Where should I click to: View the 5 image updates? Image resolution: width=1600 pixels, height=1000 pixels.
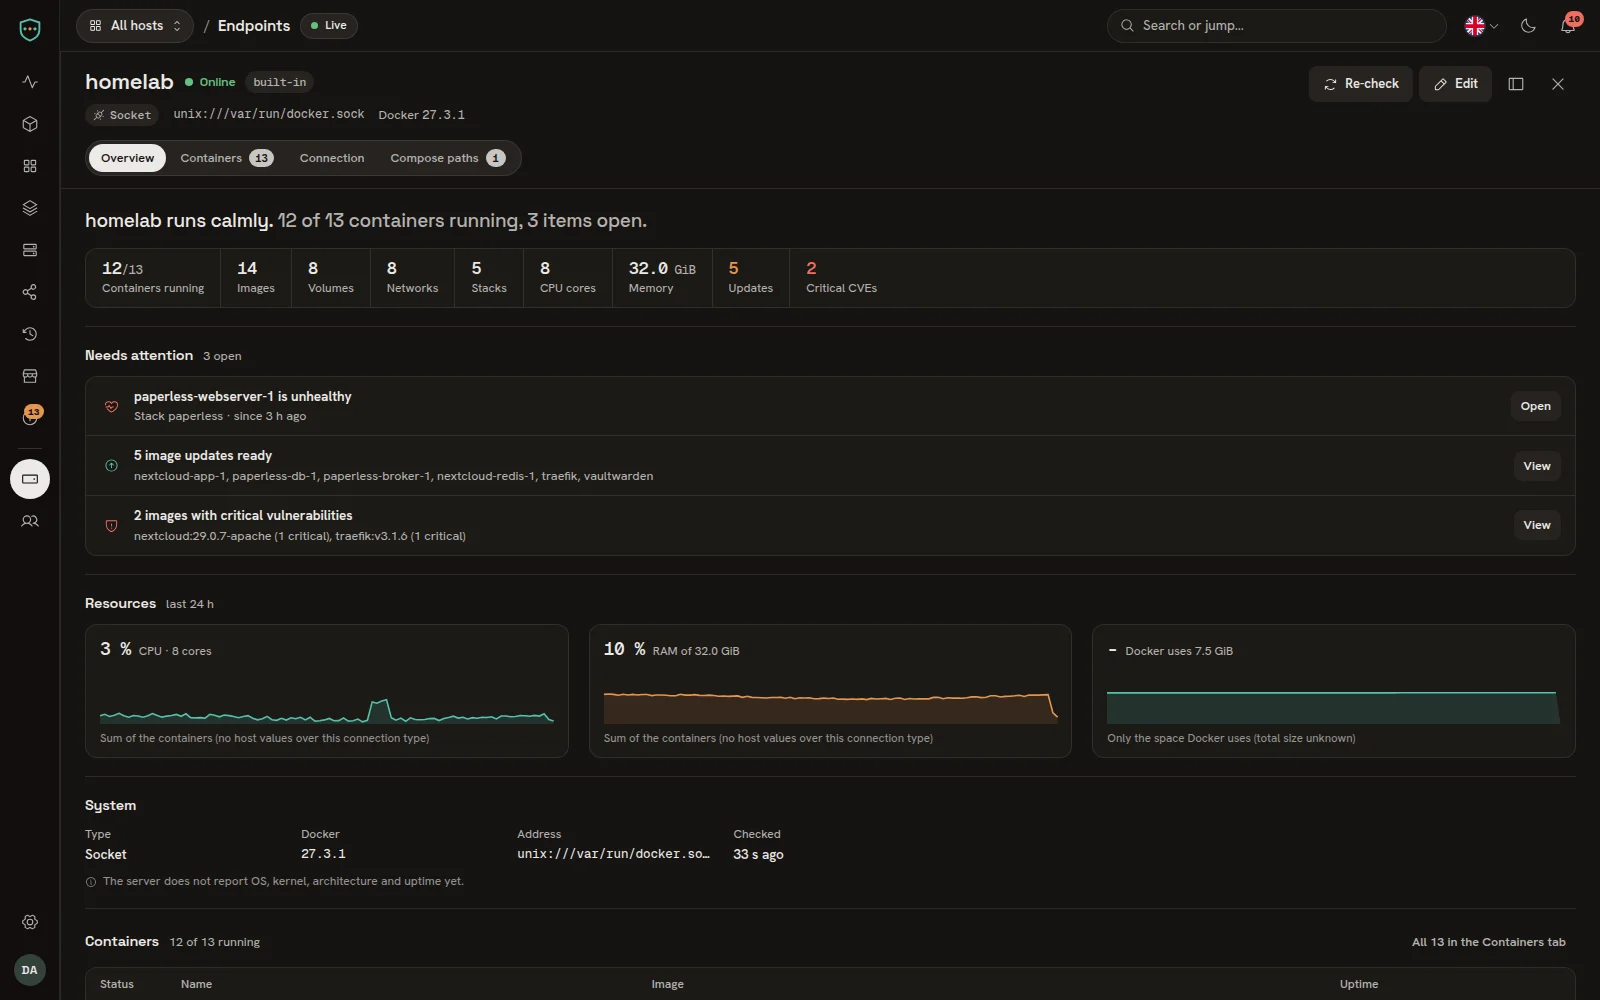click(x=1536, y=466)
